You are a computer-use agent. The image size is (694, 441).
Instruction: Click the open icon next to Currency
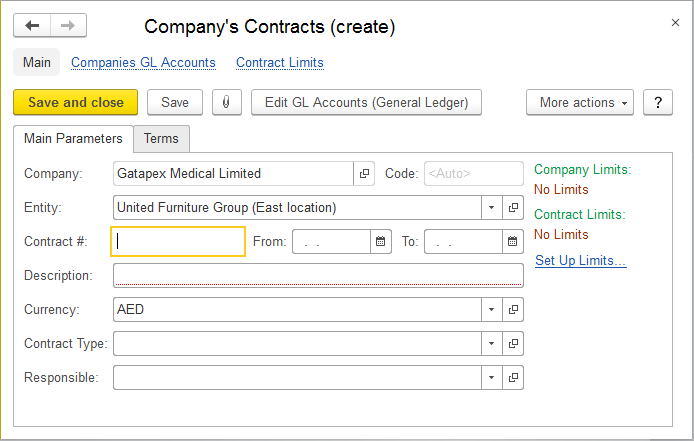pyautogui.click(x=513, y=310)
